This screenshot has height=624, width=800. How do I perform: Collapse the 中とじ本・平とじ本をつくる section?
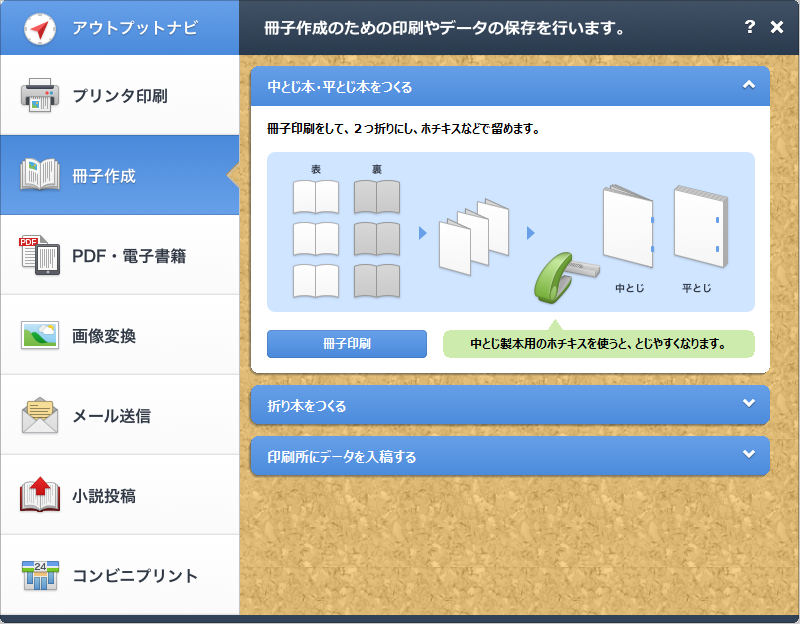pyautogui.click(x=747, y=86)
